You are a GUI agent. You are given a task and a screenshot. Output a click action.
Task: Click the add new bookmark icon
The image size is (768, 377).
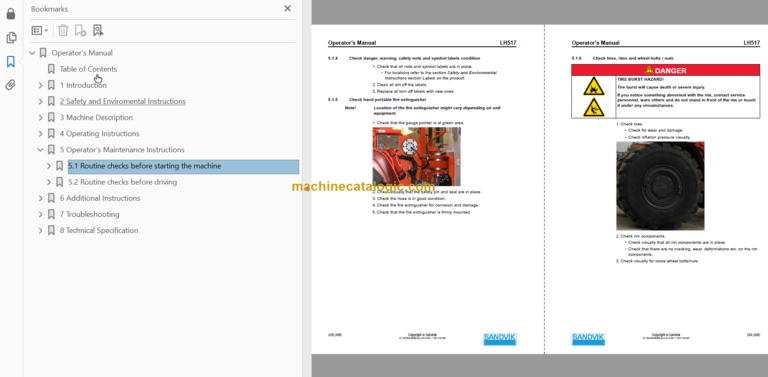click(80, 30)
